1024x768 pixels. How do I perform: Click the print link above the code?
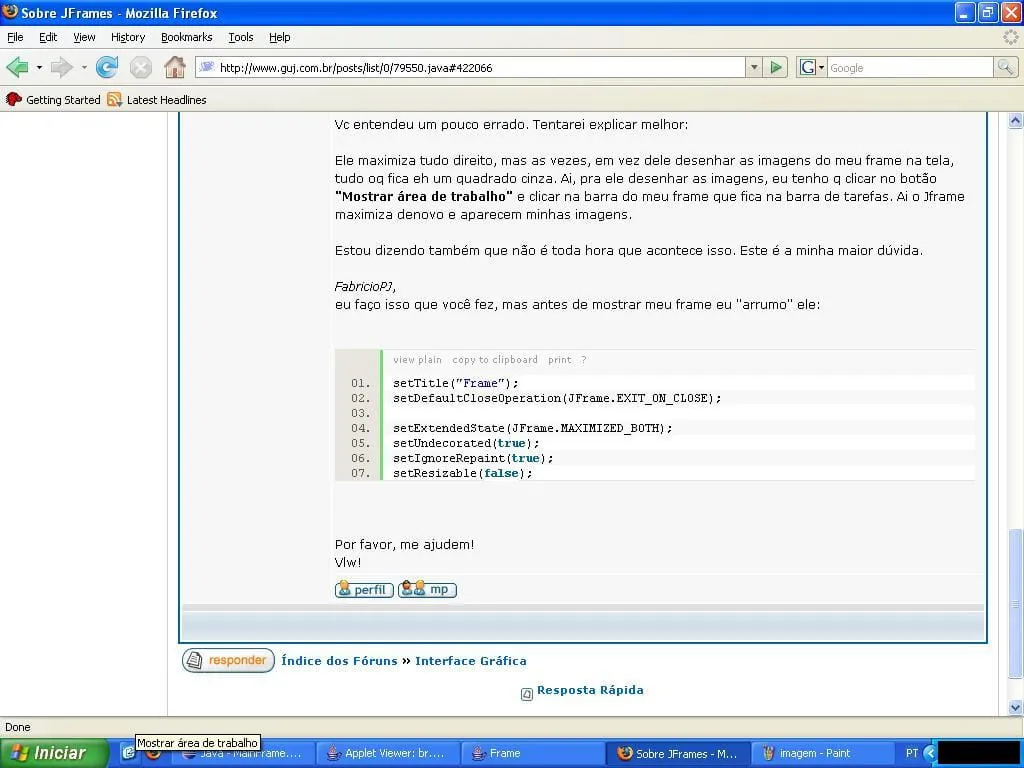[560, 360]
